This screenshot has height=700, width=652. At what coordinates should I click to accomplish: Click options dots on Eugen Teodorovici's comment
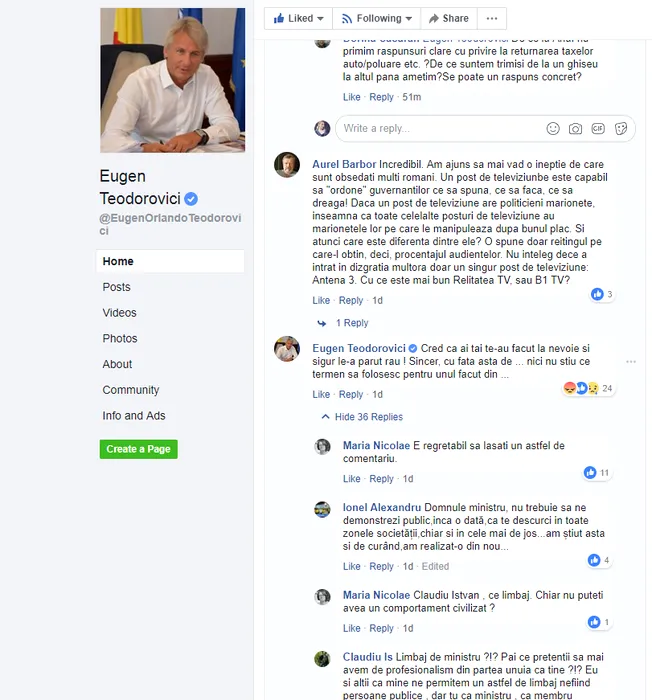(x=631, y=362)
